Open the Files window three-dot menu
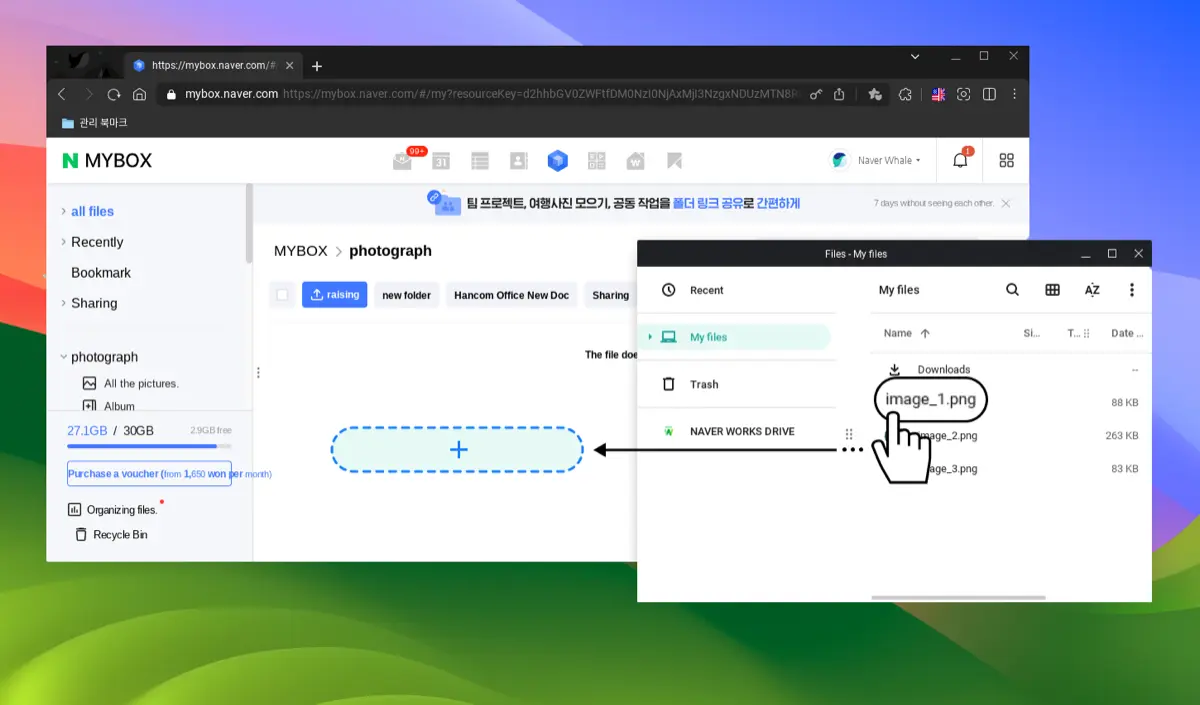The width and height of the screenshot is (1200, 705). 1132,290
